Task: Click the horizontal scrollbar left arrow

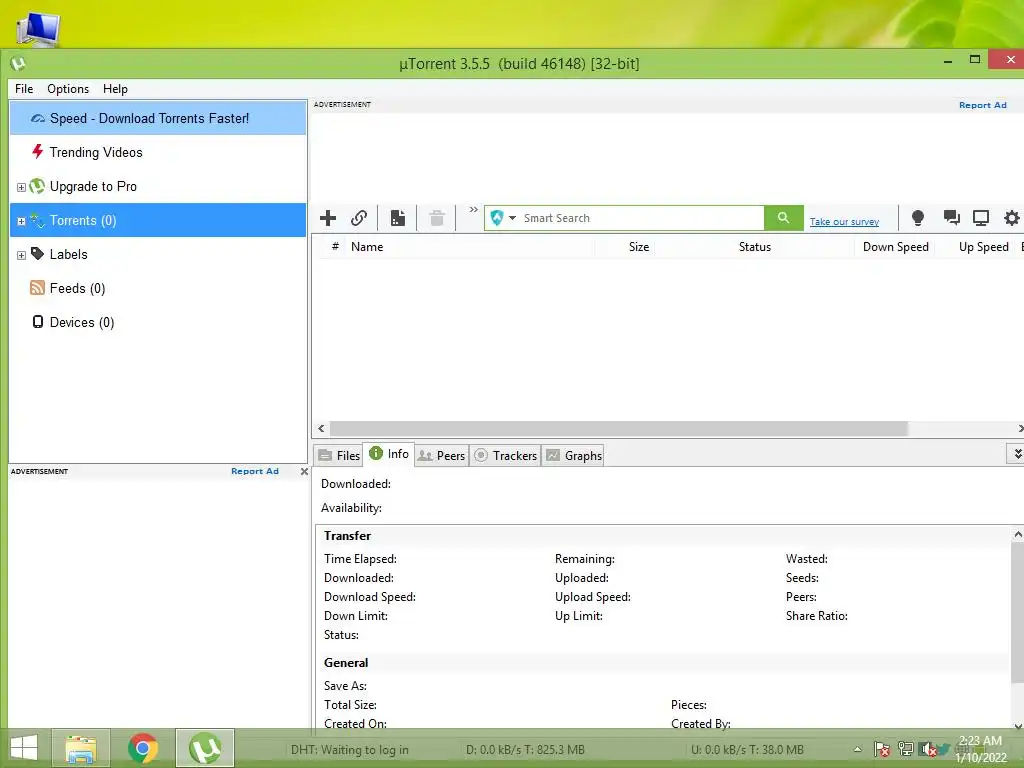Action: (321, 428)
